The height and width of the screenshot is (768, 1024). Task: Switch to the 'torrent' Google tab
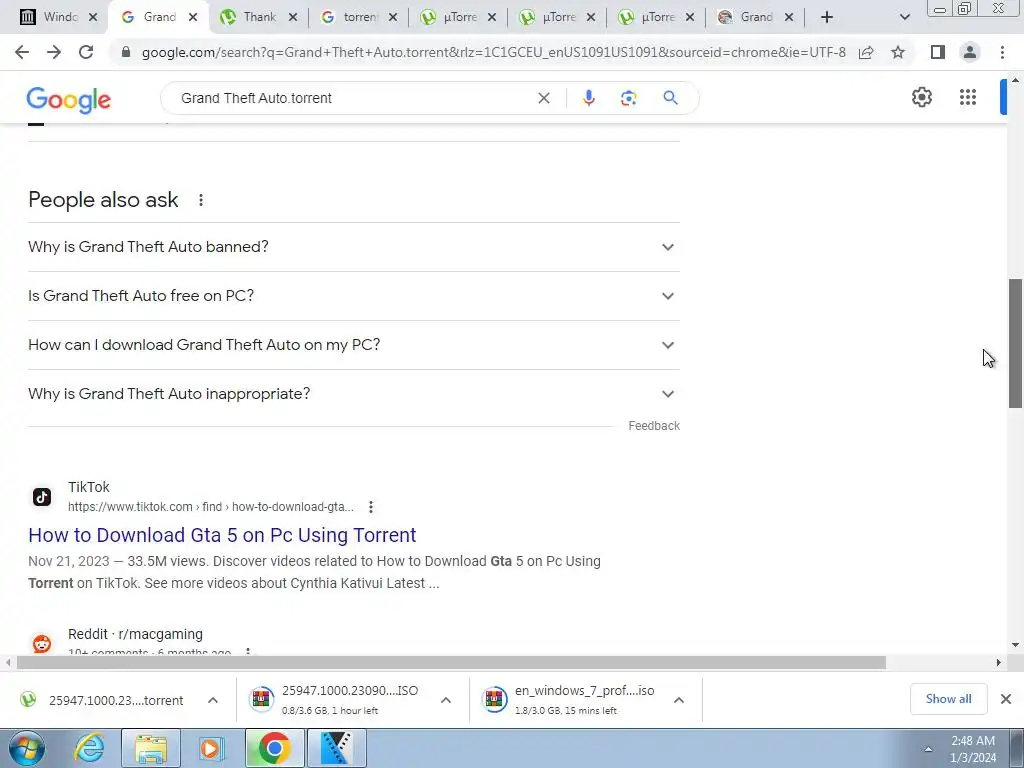(358, 17)
